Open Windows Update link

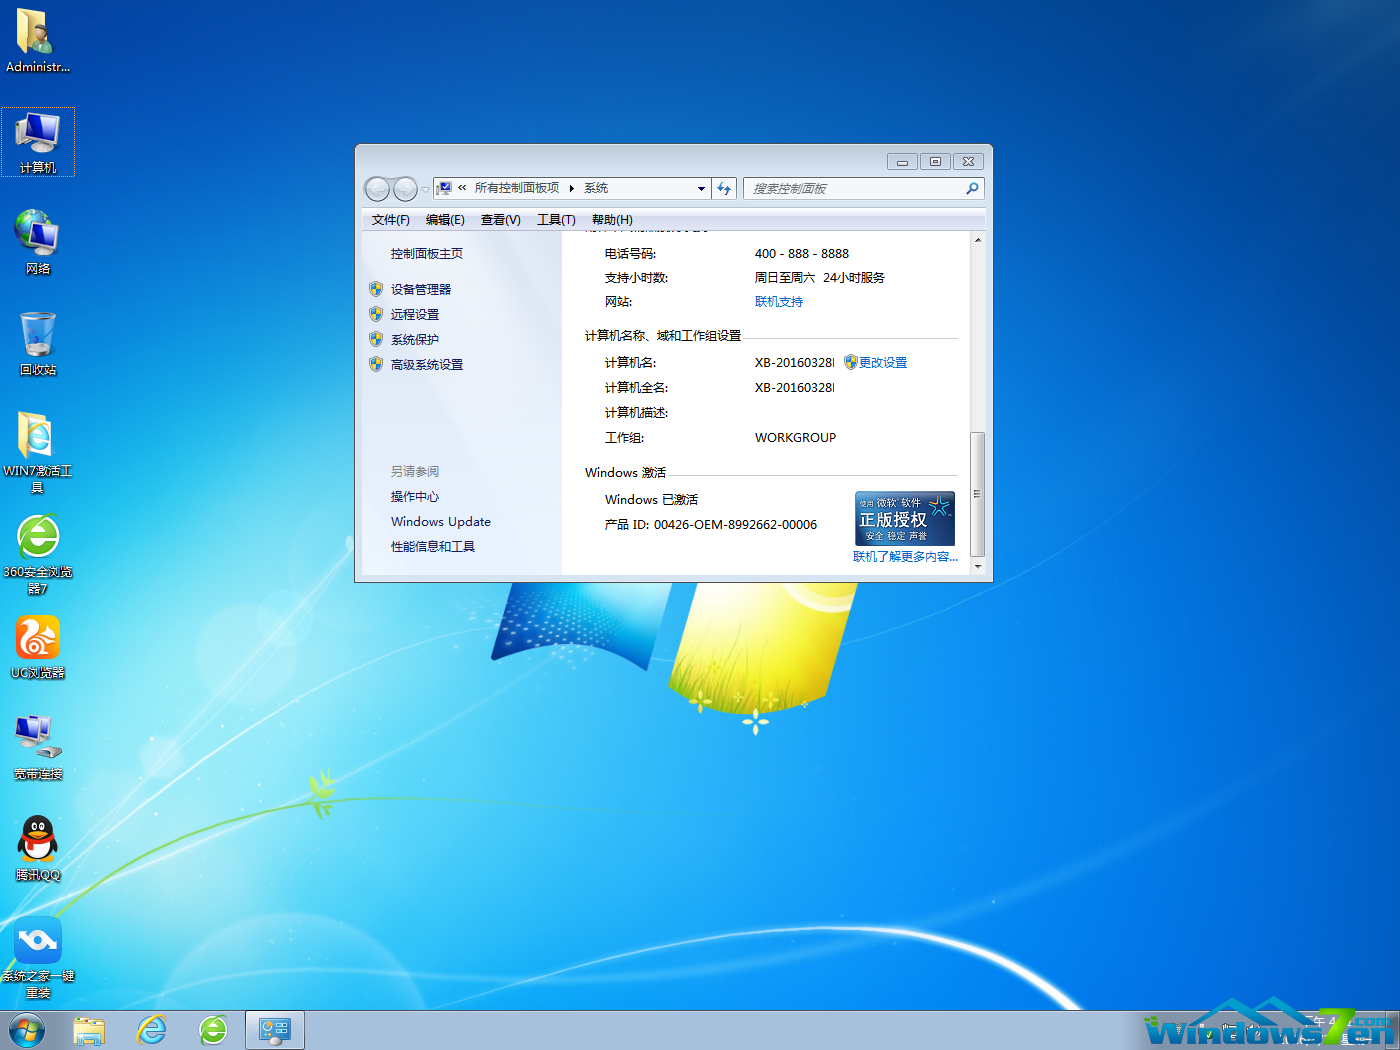441,522
